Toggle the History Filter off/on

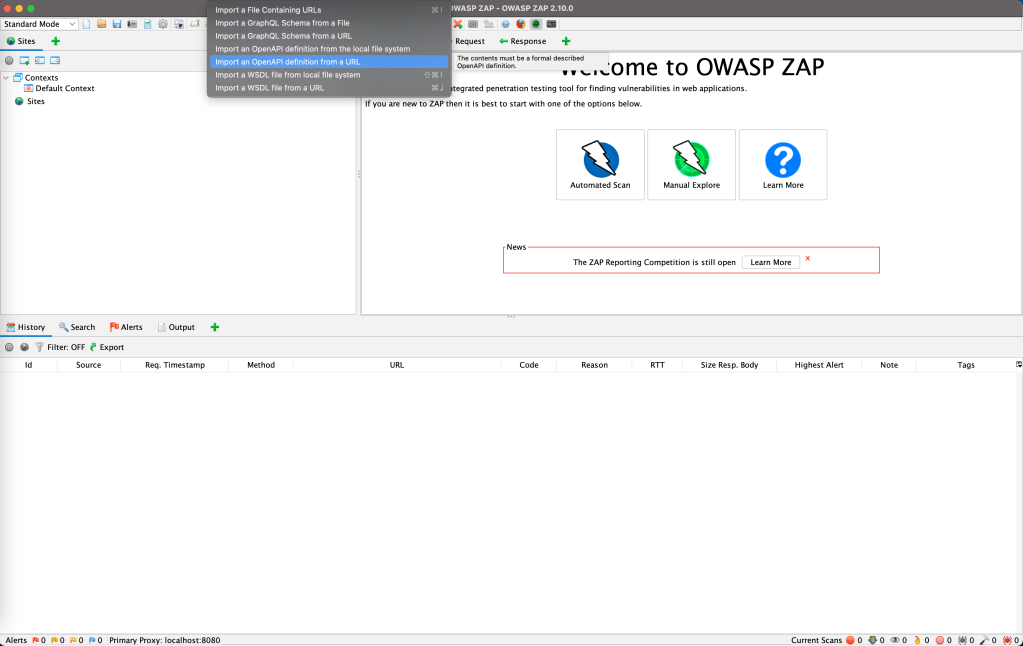click(58, 347)
